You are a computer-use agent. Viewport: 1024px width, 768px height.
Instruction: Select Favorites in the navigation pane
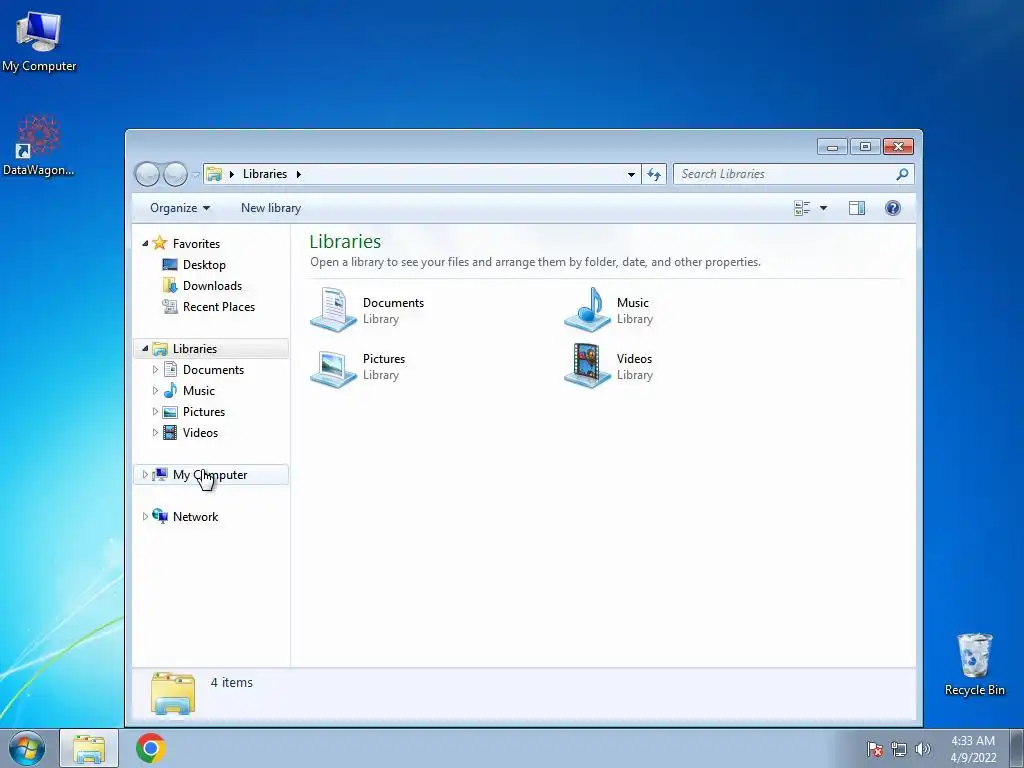(x=197, y=244)
